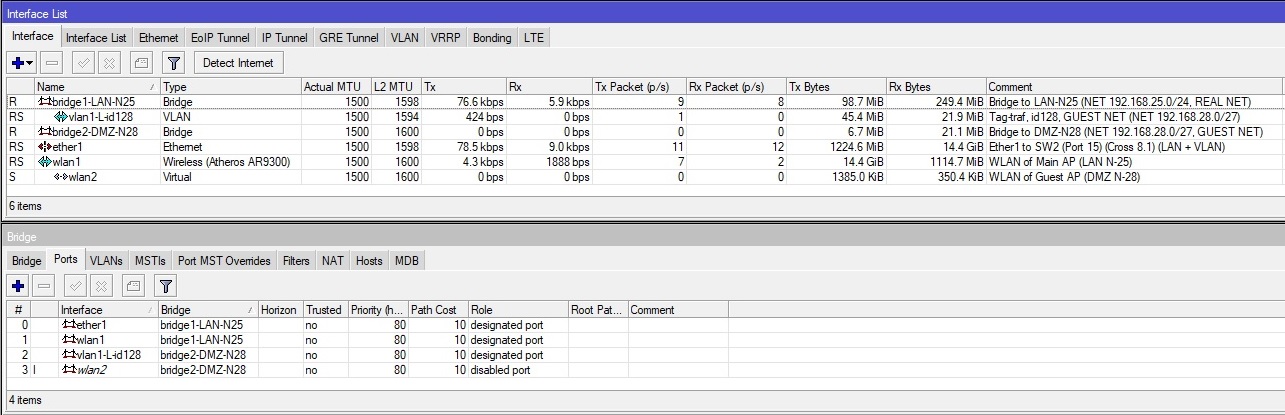Sort ports by Bridge column header
The height and width of the screenshot is (415, 1285).
coord(207,310)
